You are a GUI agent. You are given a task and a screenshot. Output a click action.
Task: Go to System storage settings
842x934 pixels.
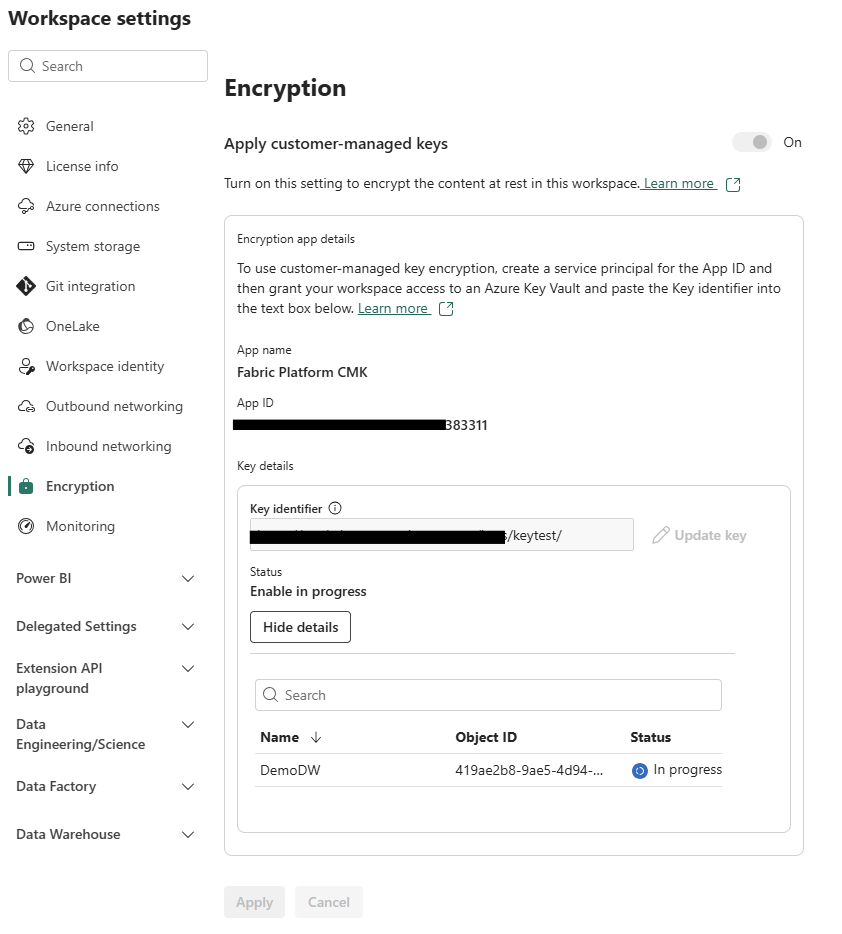click(x=92, y=246)
